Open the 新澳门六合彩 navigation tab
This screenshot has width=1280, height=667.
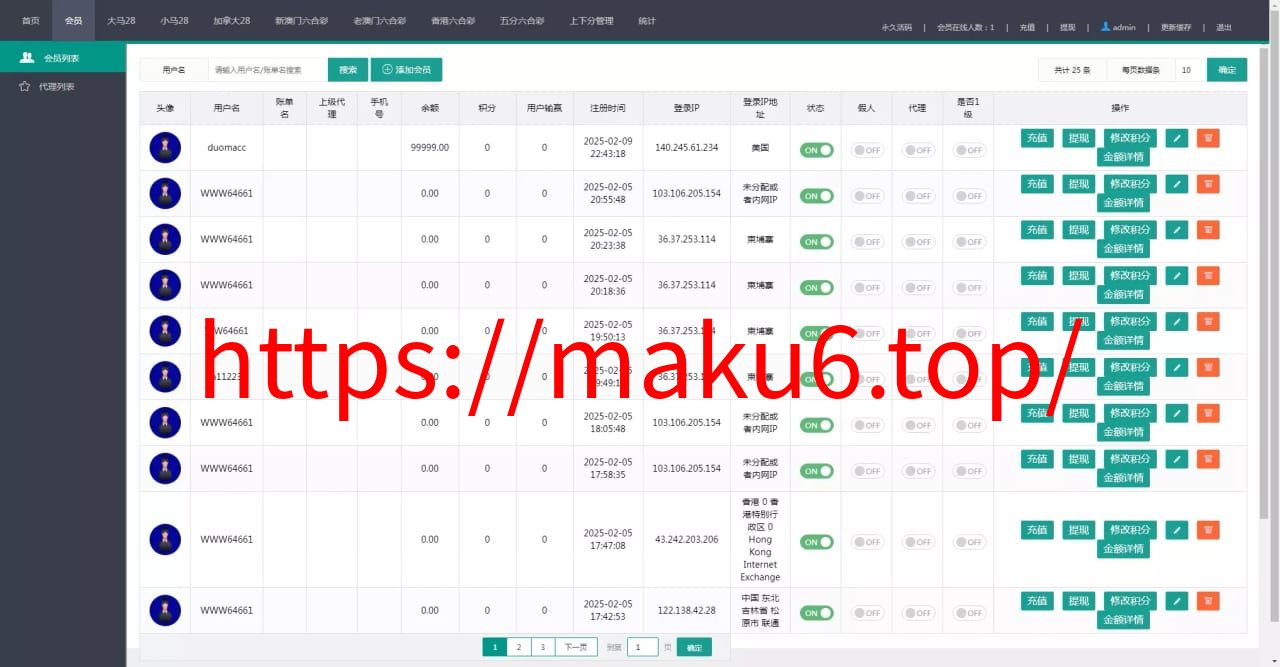(x=301, y=21)
